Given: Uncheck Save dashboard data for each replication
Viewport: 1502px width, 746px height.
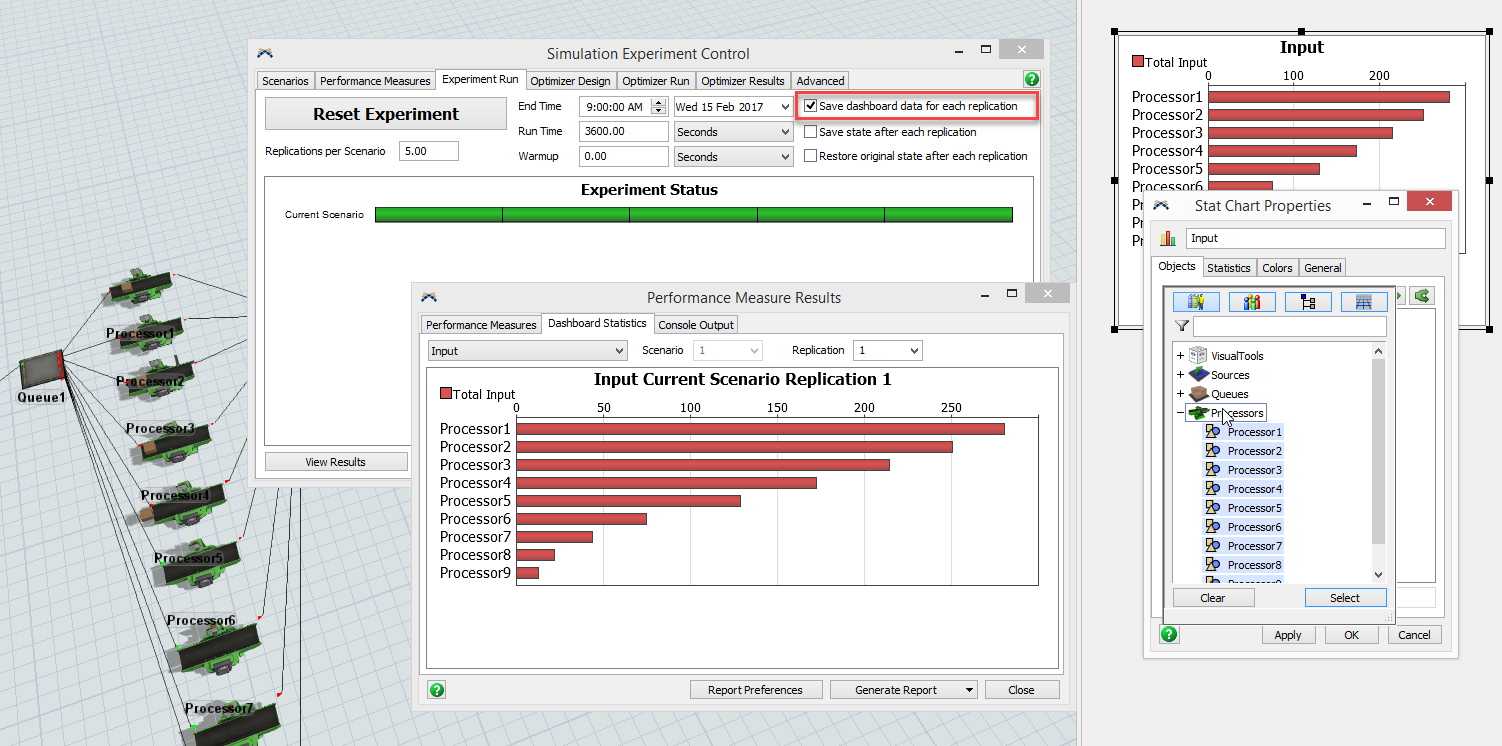Looking at the screenshot, I should pyautogui.click(x=811, y=106).
